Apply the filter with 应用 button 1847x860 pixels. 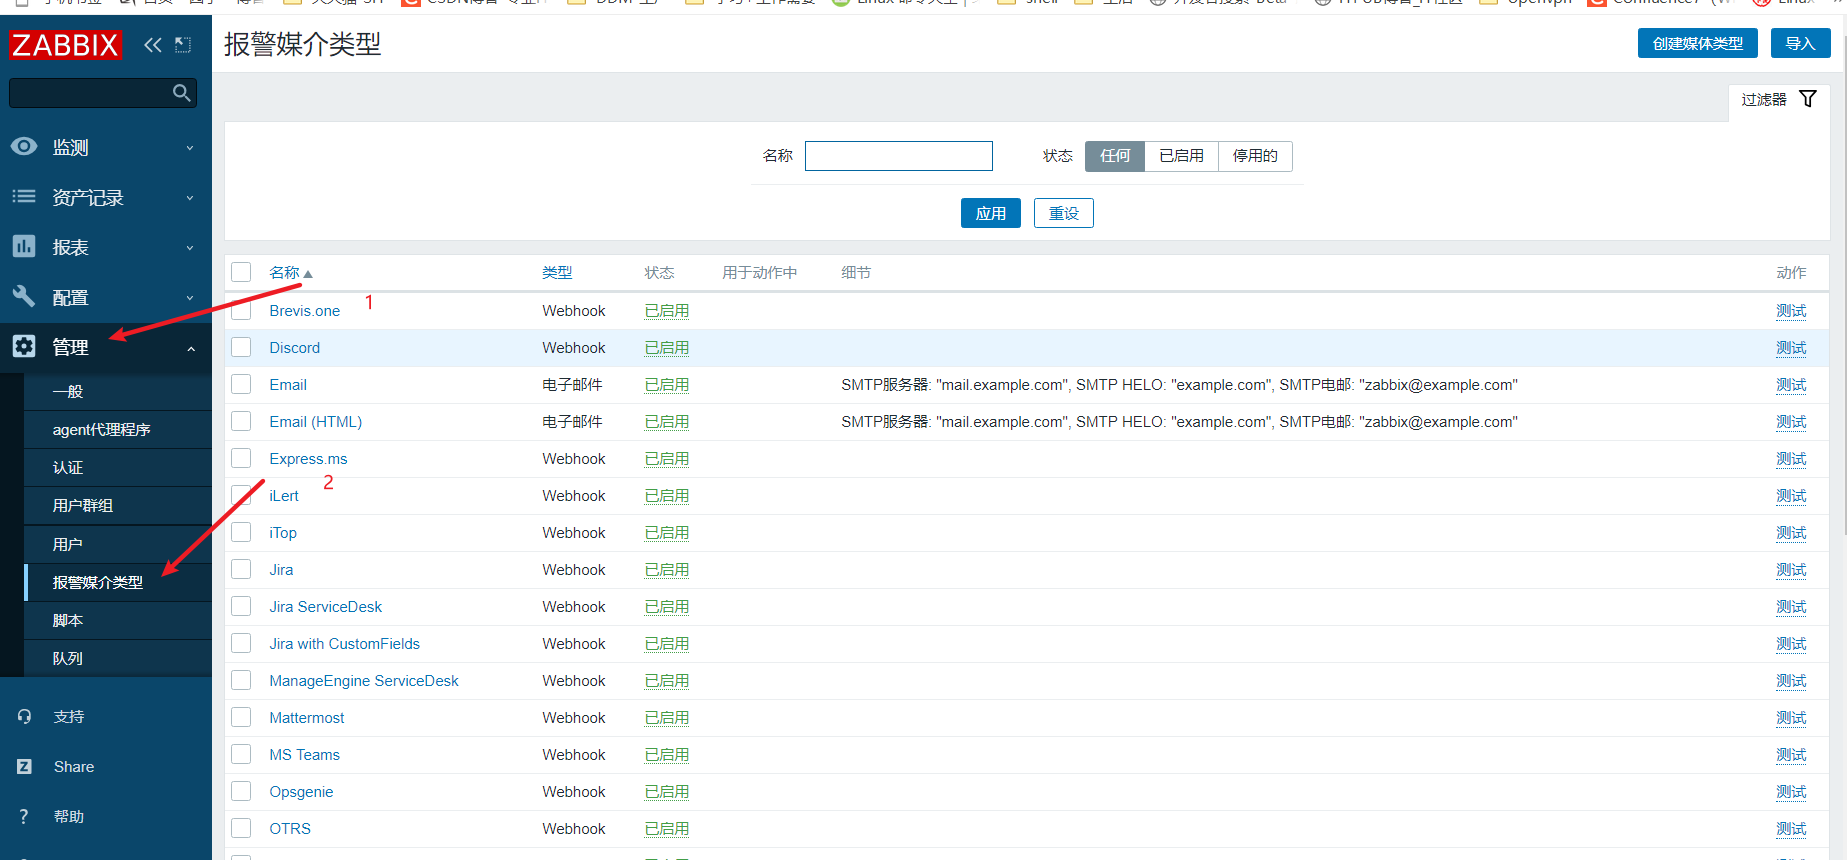tap(990, 213)
